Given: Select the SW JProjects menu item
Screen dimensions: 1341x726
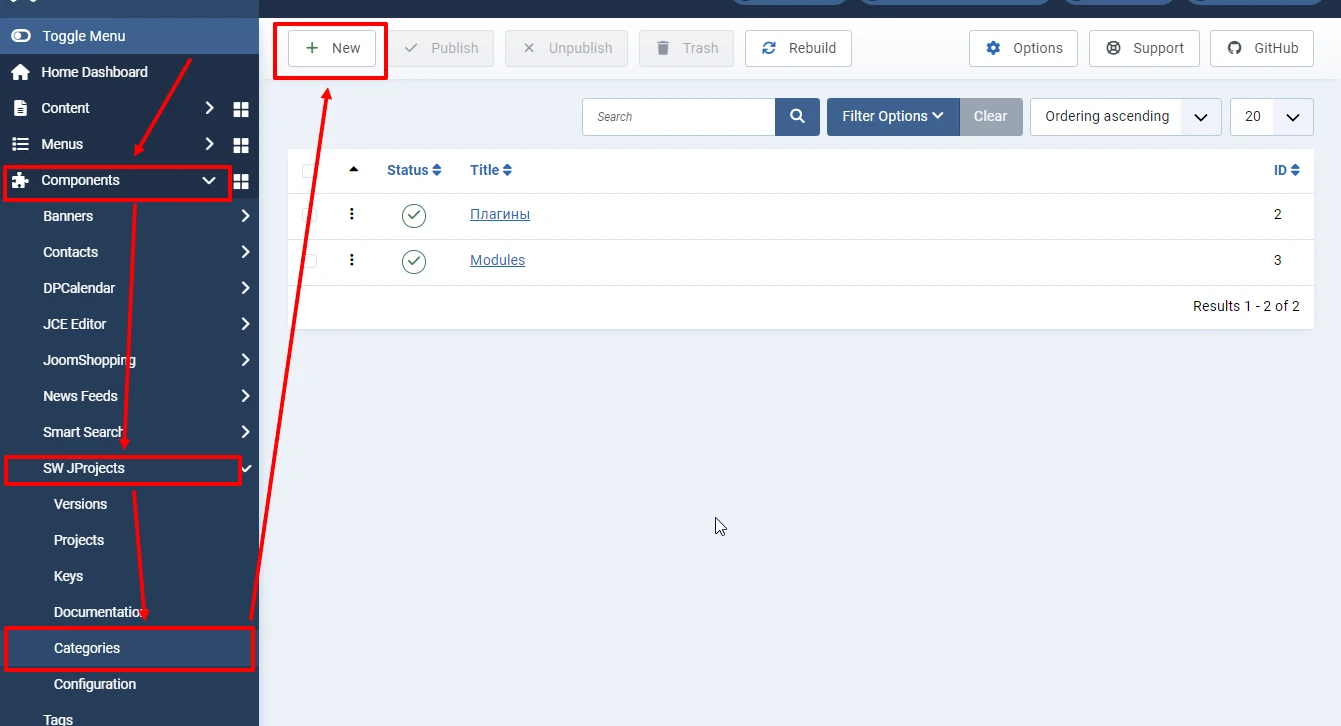Looking at the screenshot, I should point(84,468).
